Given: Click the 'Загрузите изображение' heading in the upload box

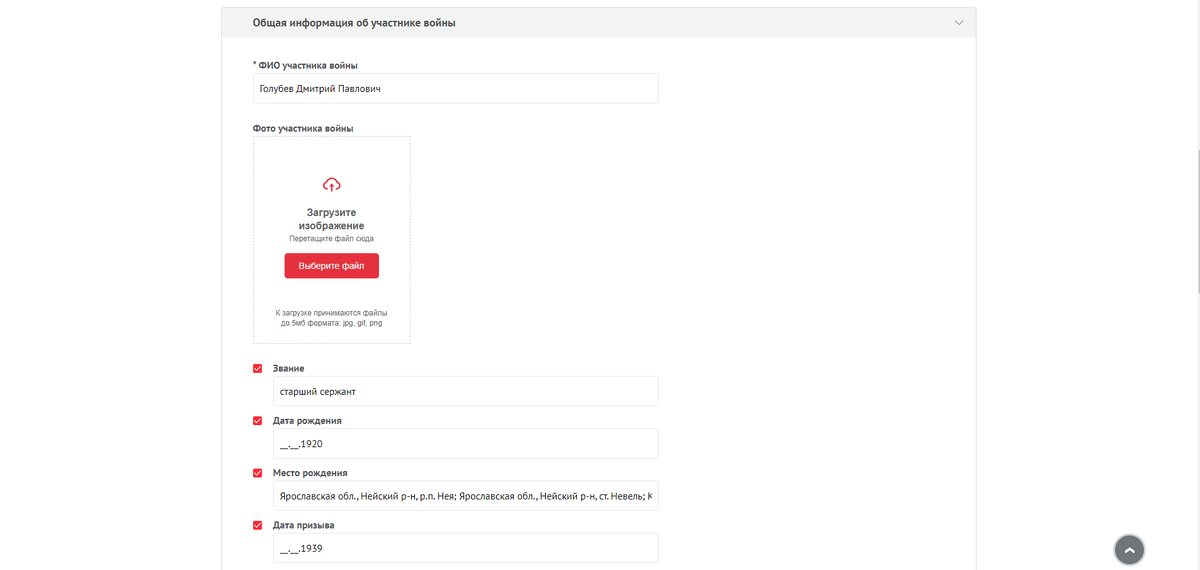Looking at the screenshot, I should tap(332, 219).
